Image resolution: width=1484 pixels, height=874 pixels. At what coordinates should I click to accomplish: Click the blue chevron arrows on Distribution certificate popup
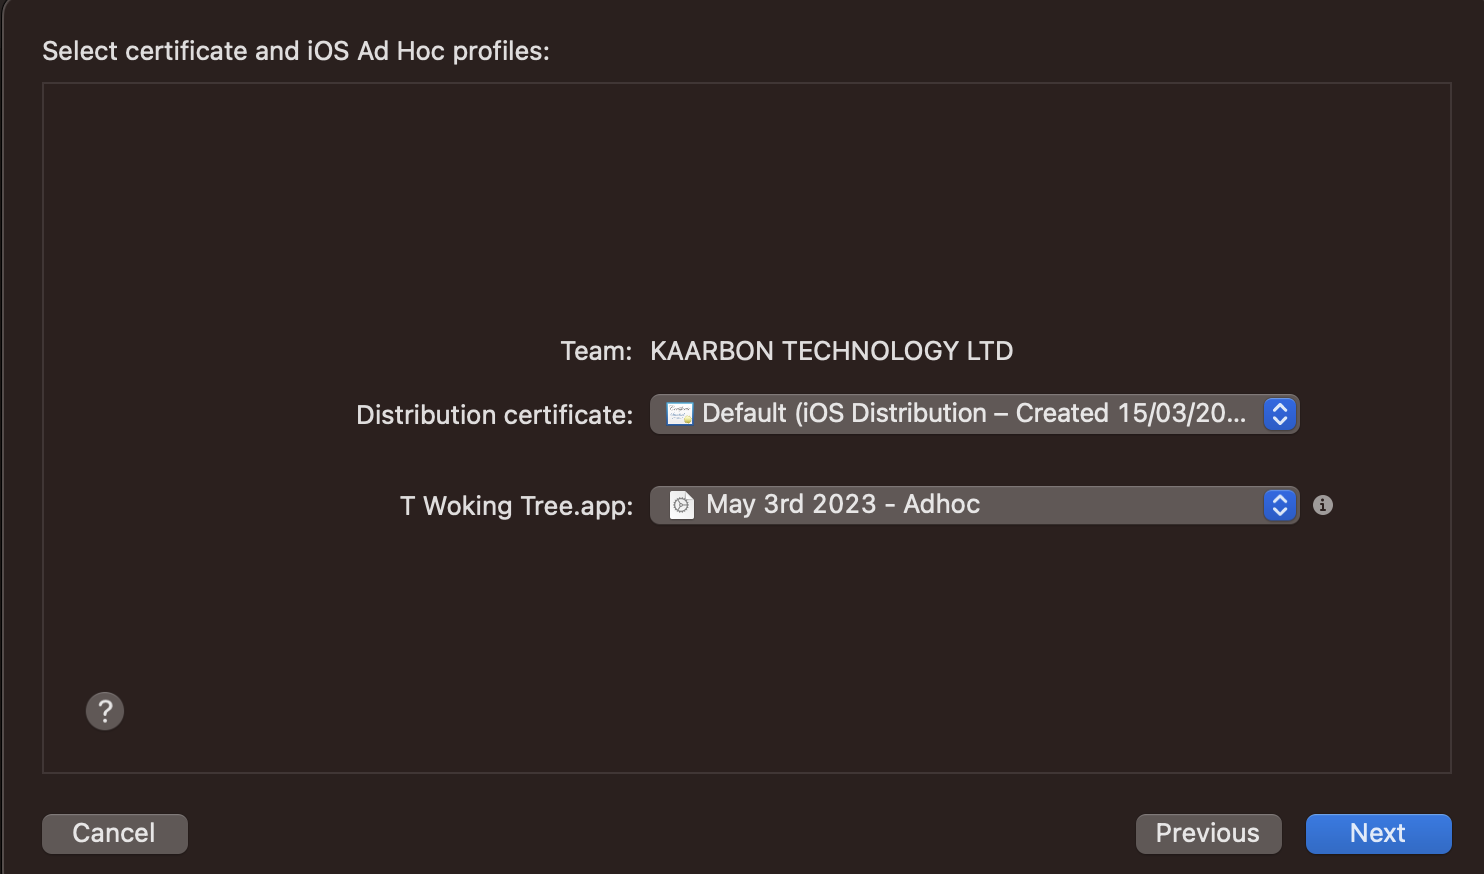point(1280,414)
